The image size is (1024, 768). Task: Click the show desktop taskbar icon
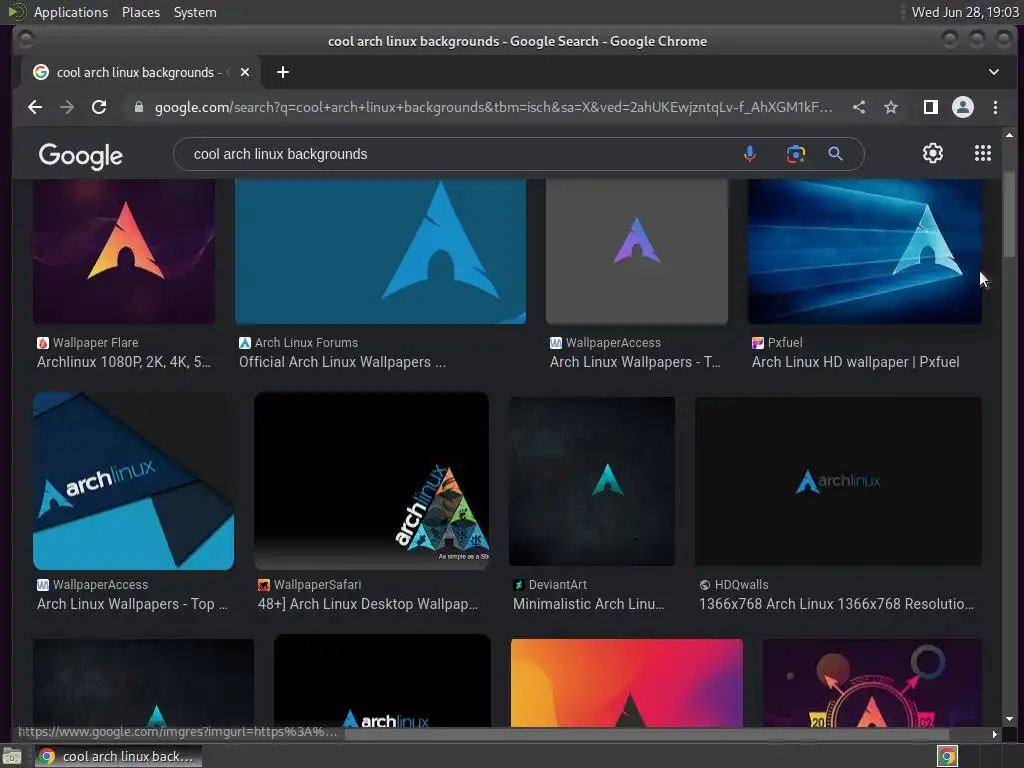point(12,756)
